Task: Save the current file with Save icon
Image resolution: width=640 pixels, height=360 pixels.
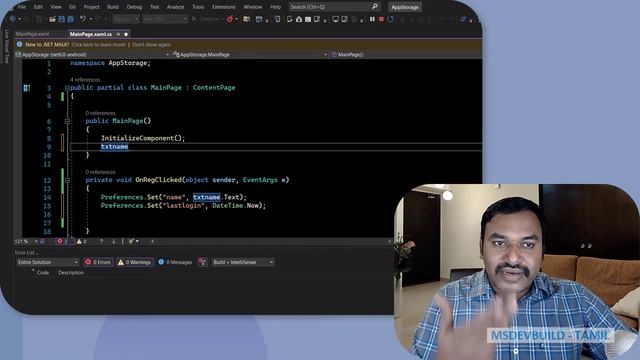Action: point(62,19)
